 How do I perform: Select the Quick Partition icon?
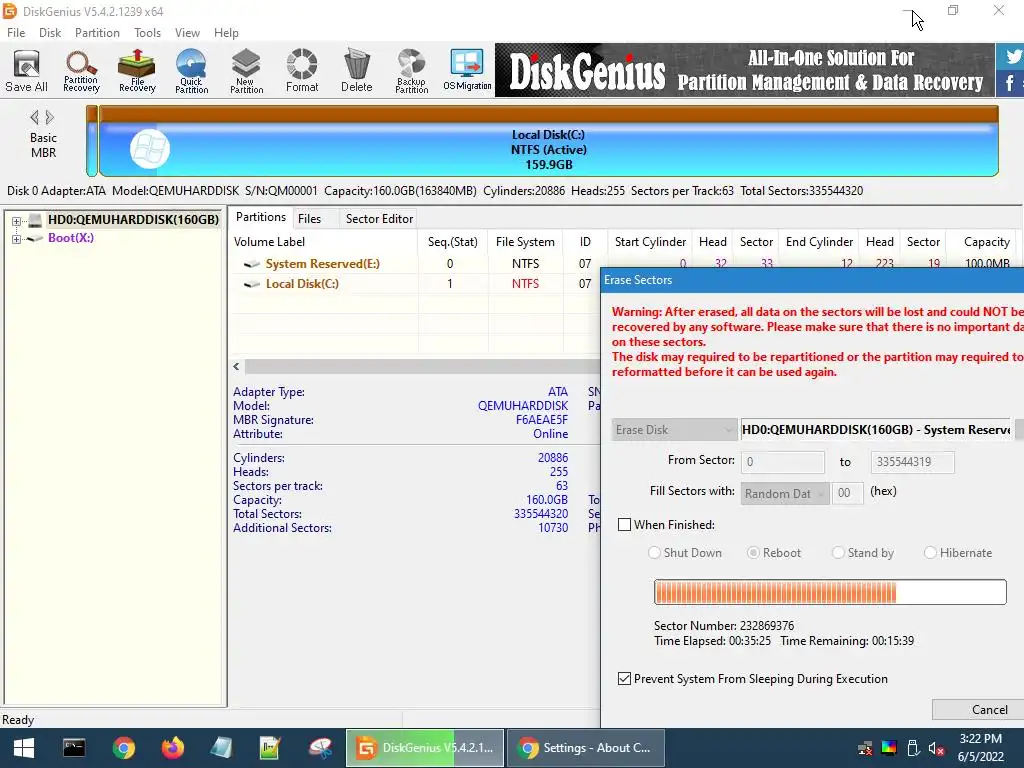tap(191, 71)
